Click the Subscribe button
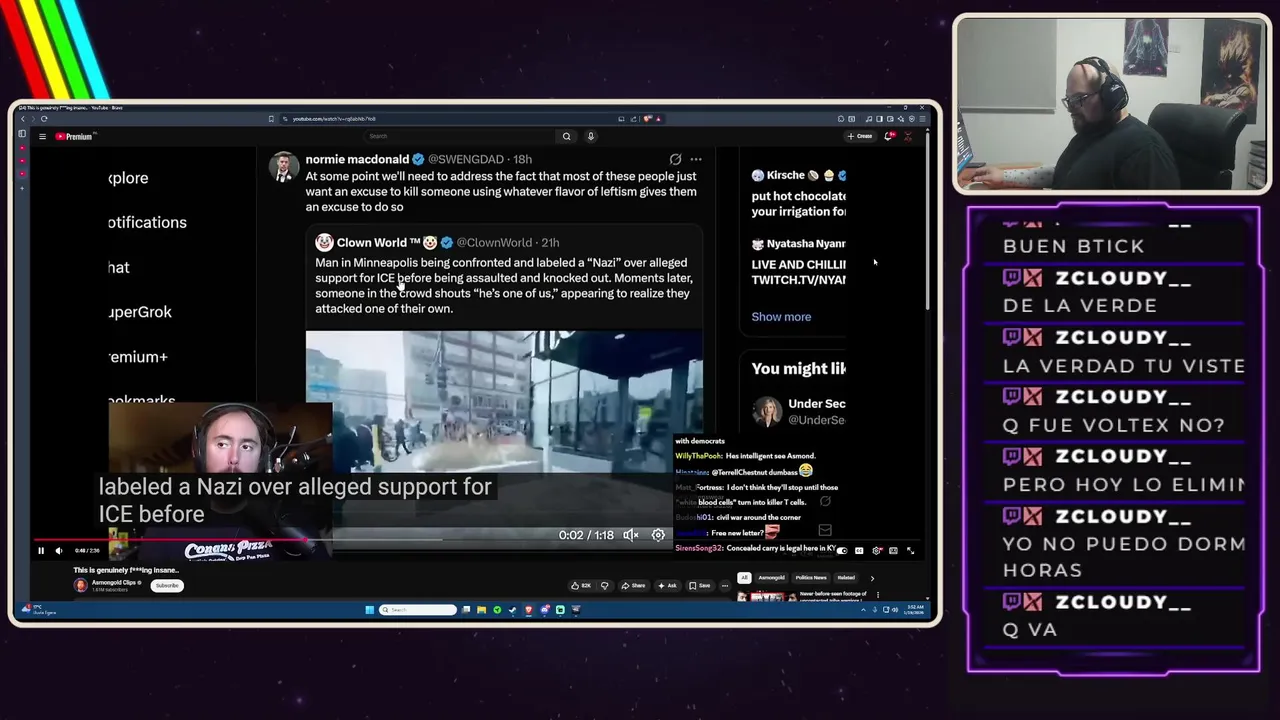 (x=167, y=585)
